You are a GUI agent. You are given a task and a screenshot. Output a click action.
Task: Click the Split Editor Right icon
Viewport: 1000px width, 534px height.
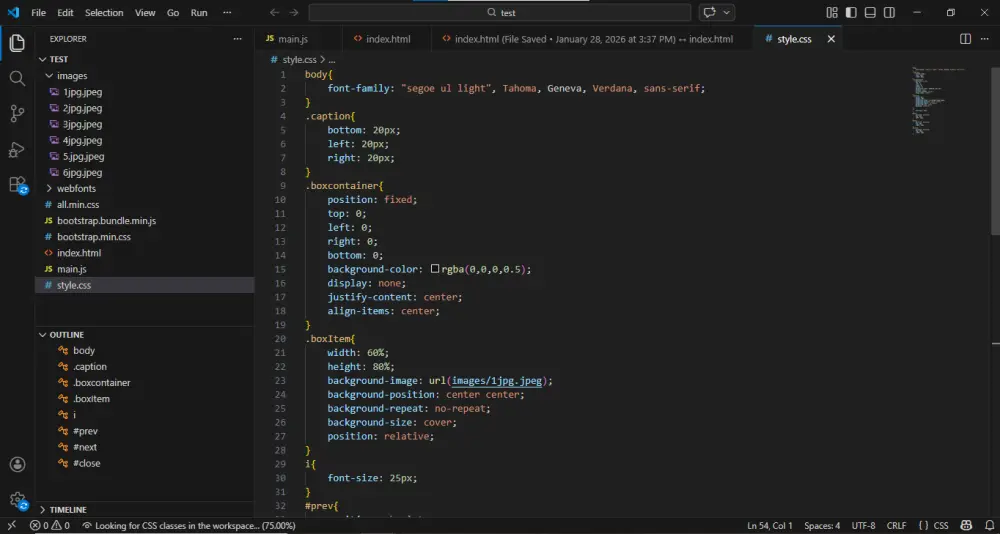pos(966,39)
